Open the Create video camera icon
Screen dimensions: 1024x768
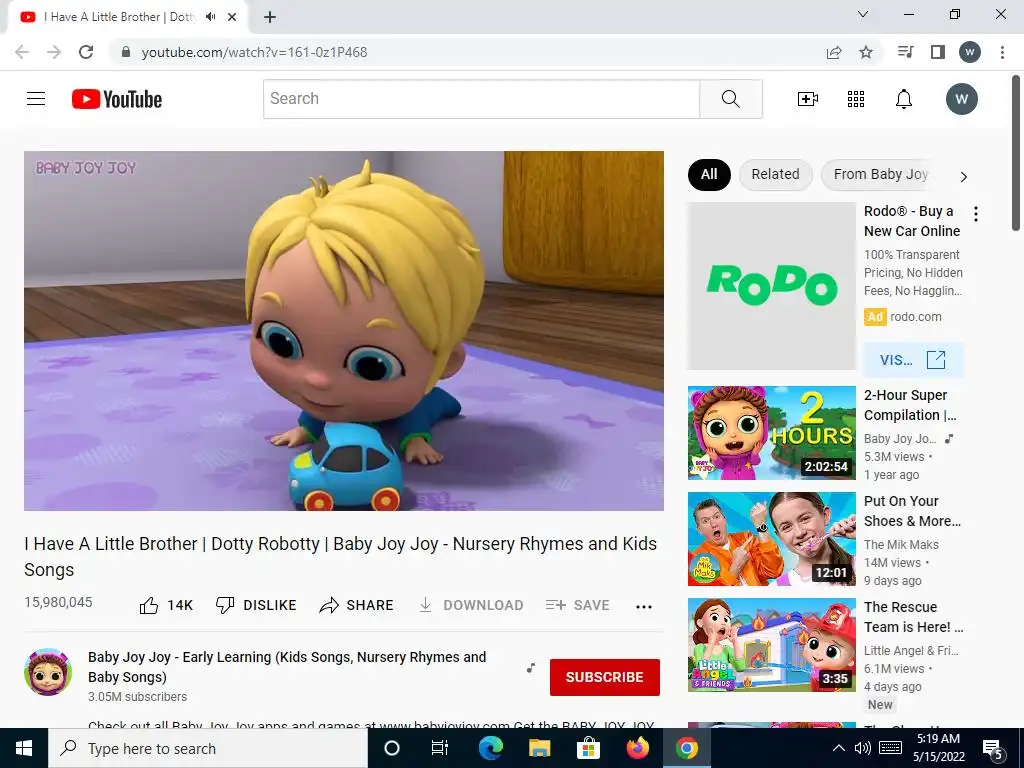click(808, 99)
